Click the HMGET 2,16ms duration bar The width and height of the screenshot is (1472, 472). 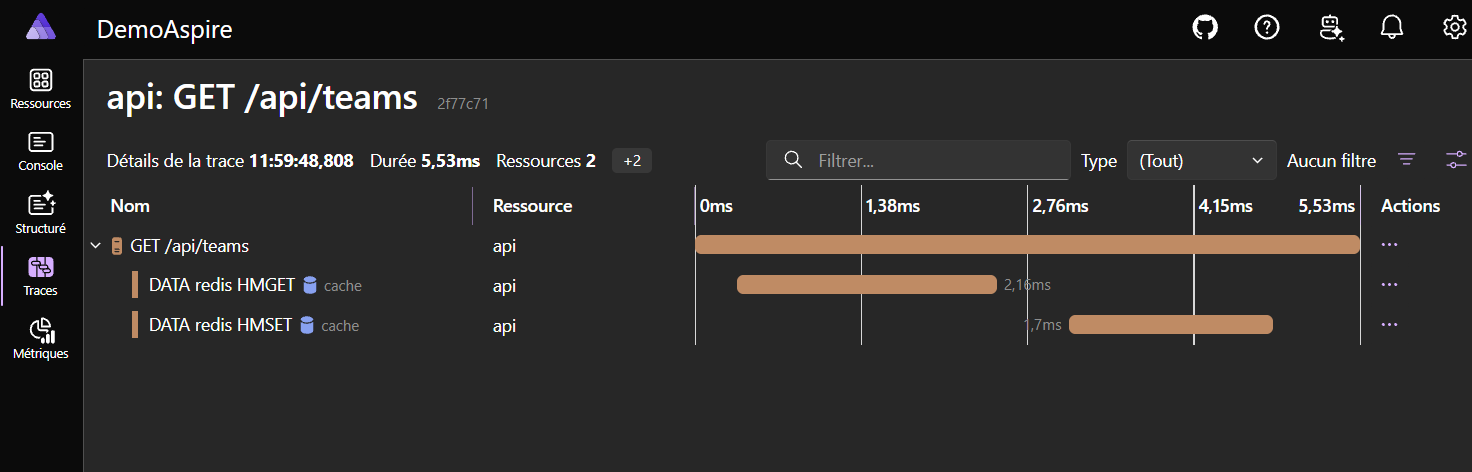click(x=867, y=284)
